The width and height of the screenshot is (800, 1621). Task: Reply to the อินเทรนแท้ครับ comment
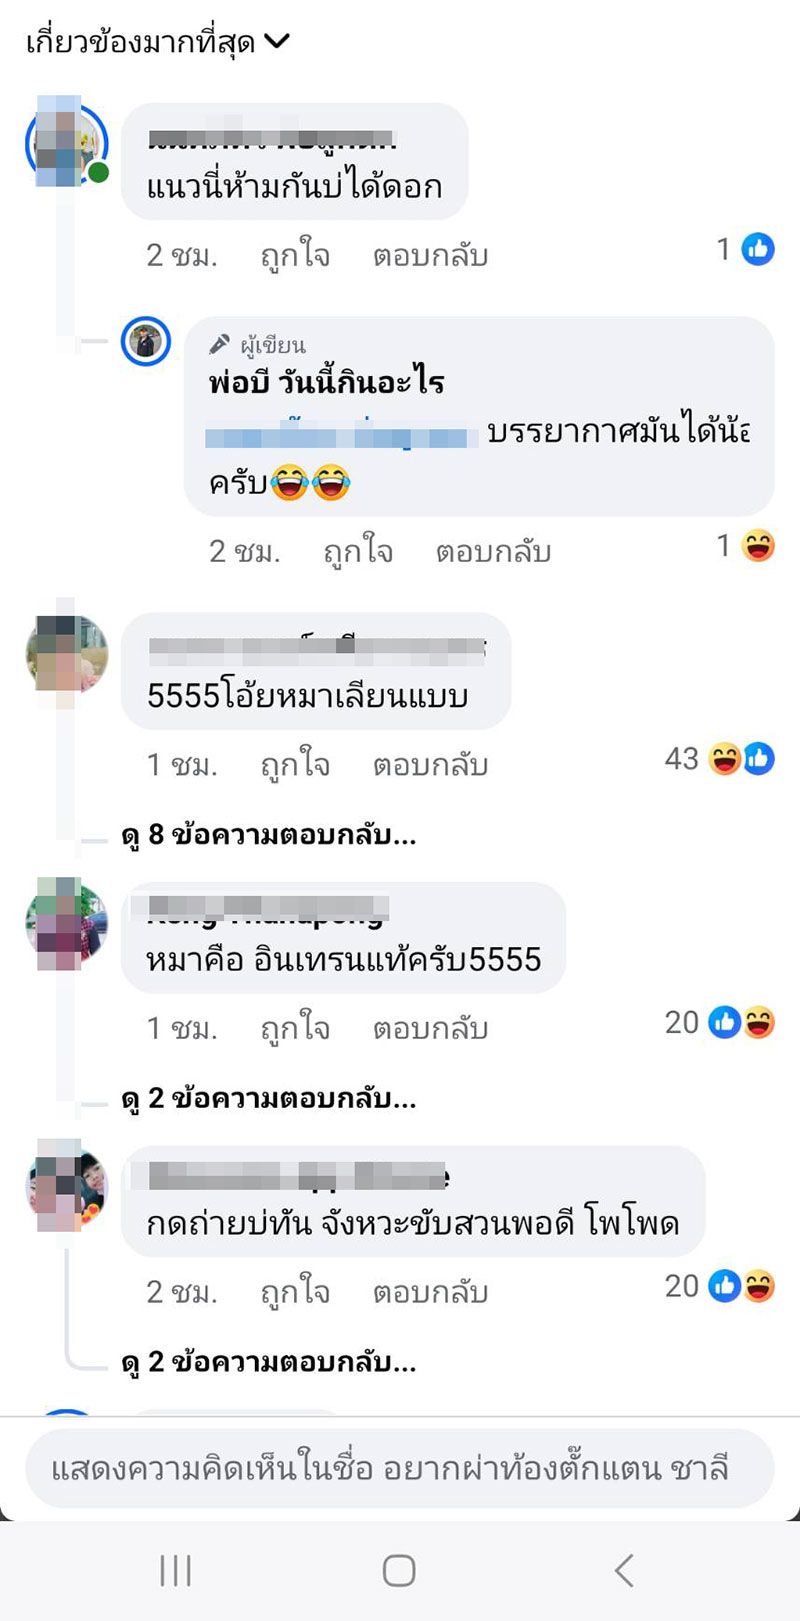[430, 1028]
